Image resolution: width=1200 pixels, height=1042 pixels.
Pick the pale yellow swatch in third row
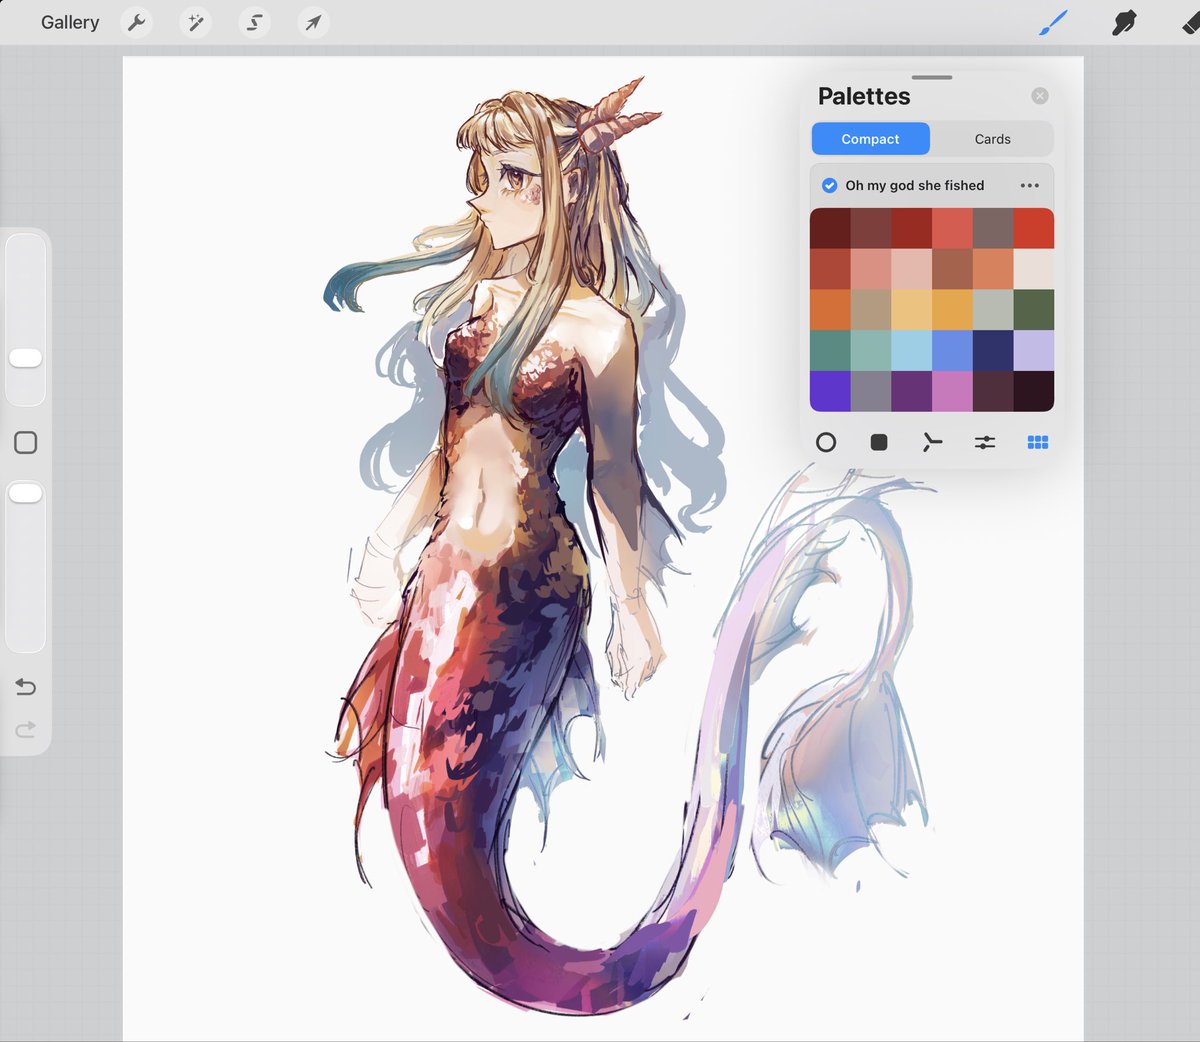point(911,310)
